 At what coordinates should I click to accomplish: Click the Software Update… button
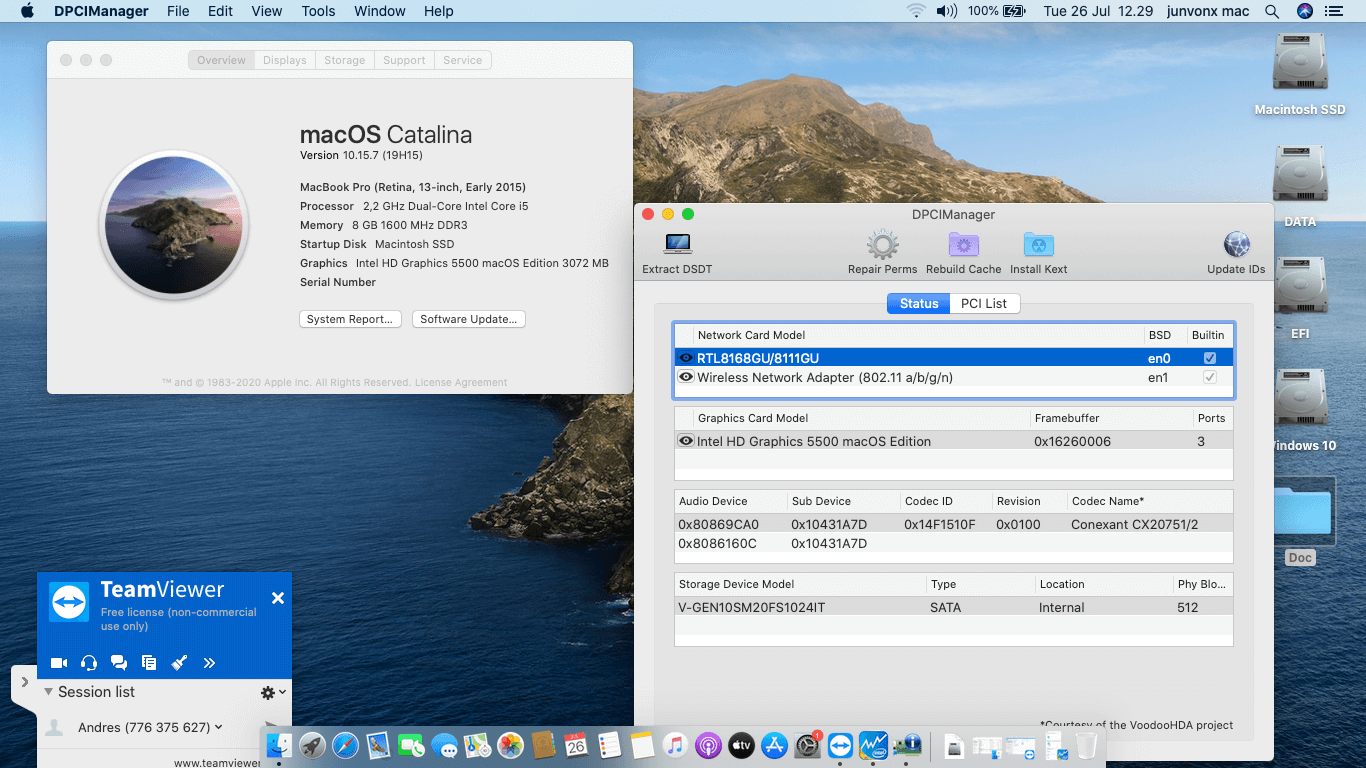tap(468, 319)
